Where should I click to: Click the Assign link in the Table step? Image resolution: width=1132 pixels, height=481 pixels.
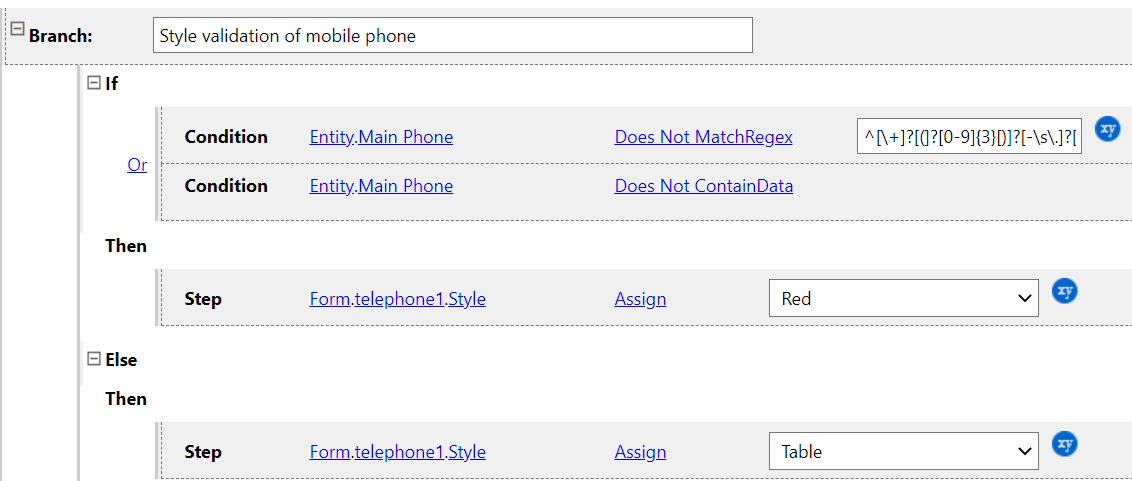click(x=640, y=452)
